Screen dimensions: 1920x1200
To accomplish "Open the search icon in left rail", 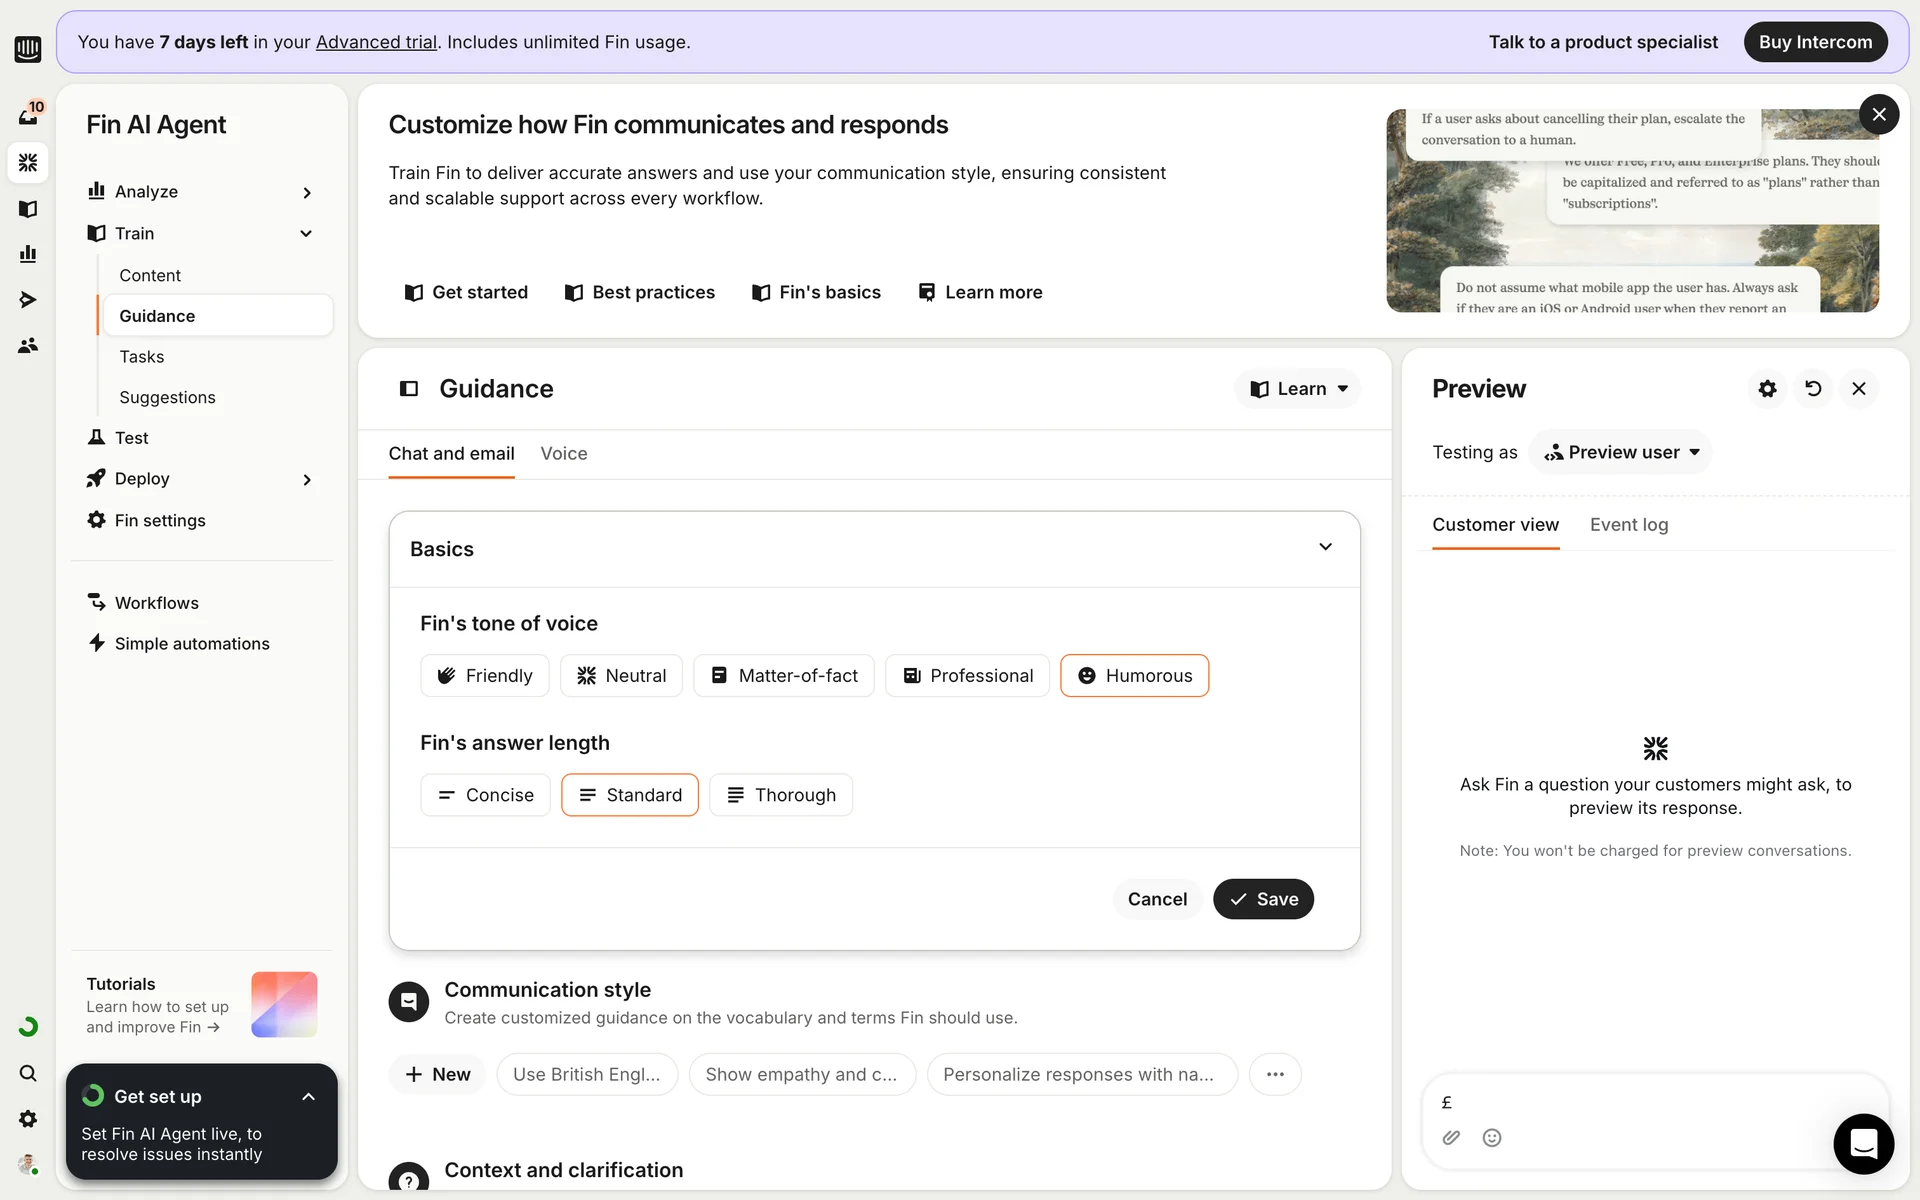I will [28, 1073].
